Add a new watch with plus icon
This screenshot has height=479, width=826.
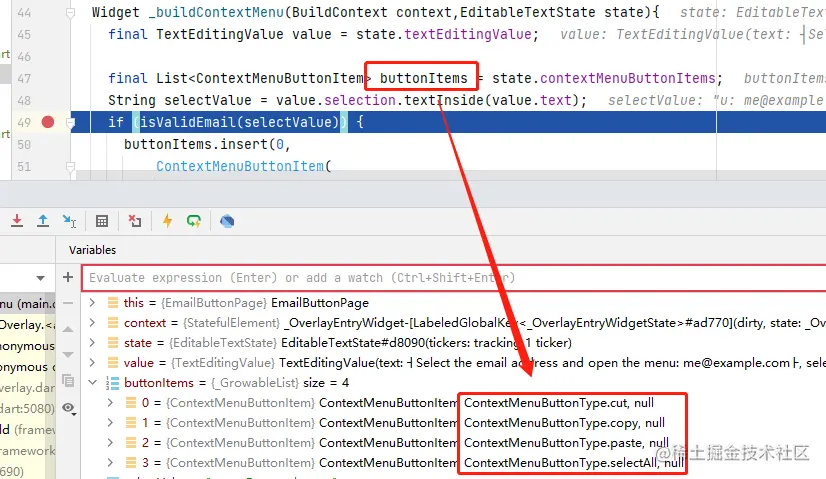(68, 277)
